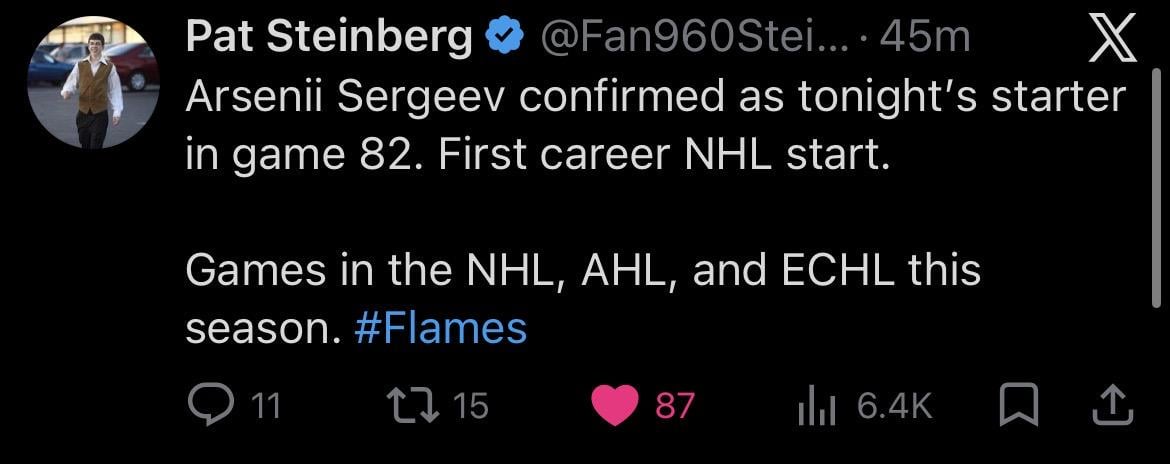Click the 15 reposts count

click(470, 406)
